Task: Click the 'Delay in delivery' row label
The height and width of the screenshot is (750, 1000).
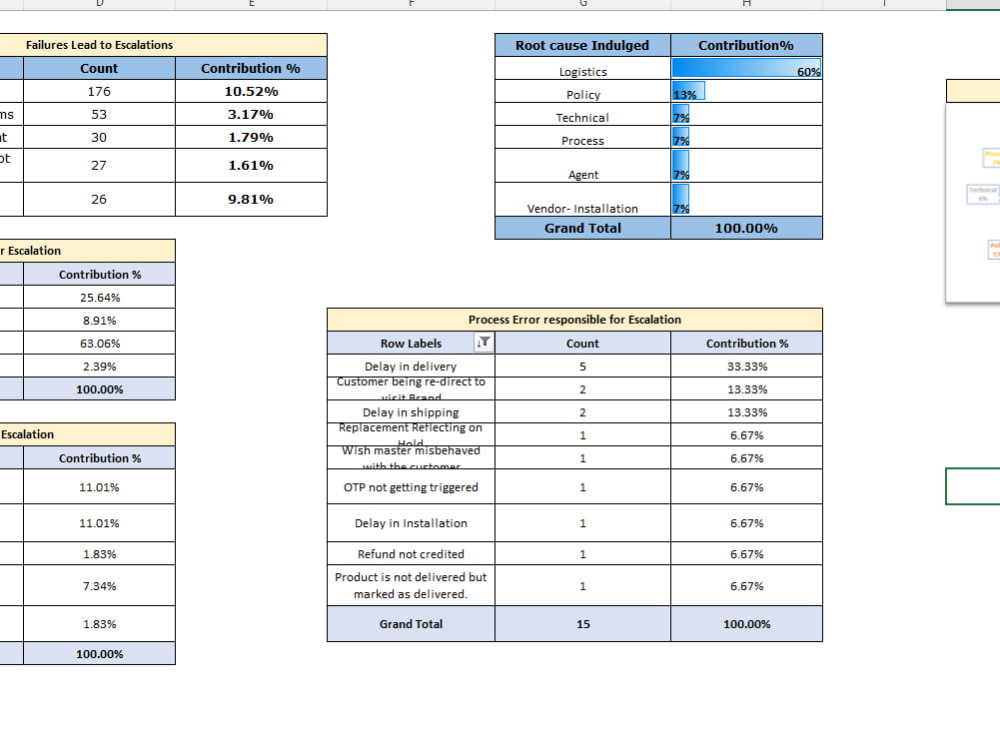Action: pos(411,366)
